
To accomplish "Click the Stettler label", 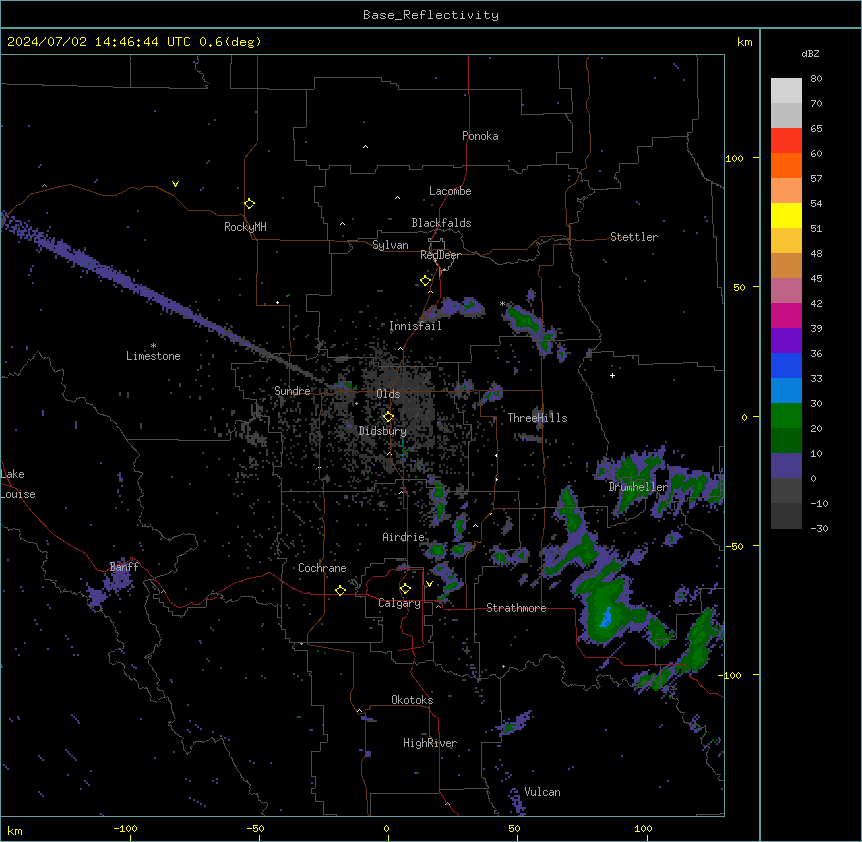I will pyautogui.click(x=634, y=237).
